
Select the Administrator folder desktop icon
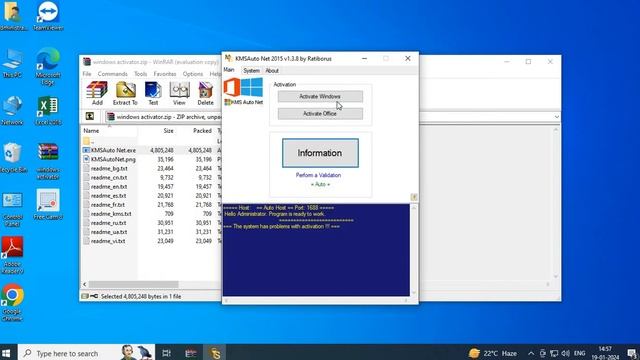pyautogui.click(x=13, y=16)
